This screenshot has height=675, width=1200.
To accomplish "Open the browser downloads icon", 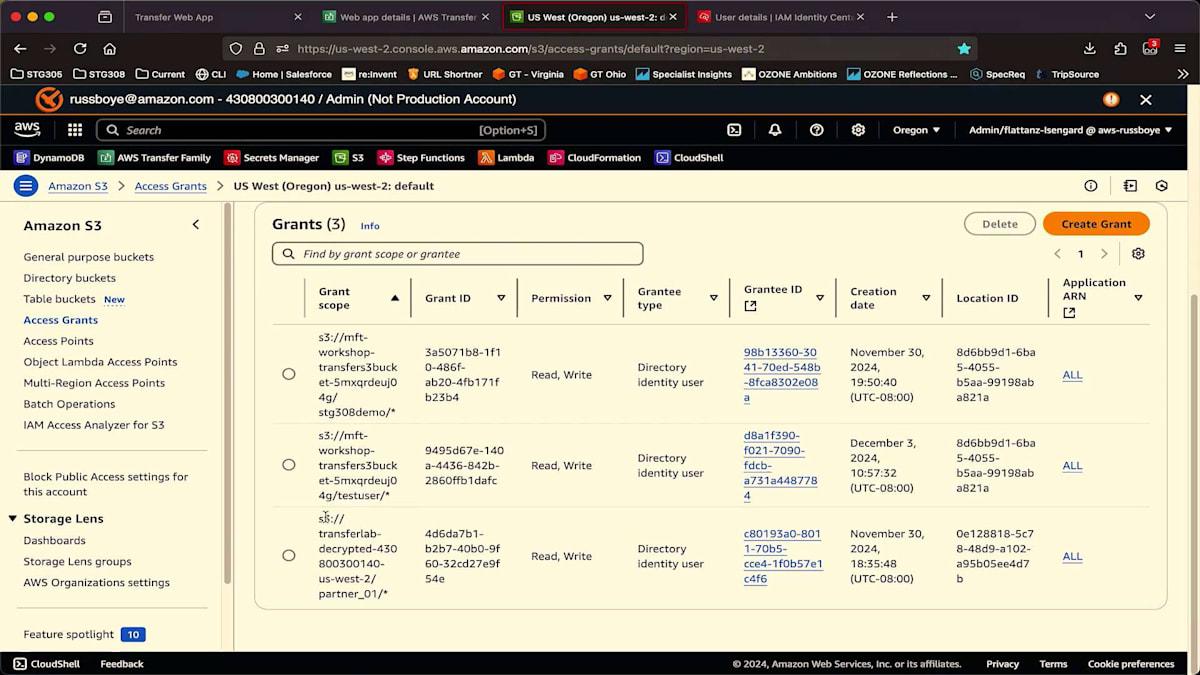I will click(1089, 48).
